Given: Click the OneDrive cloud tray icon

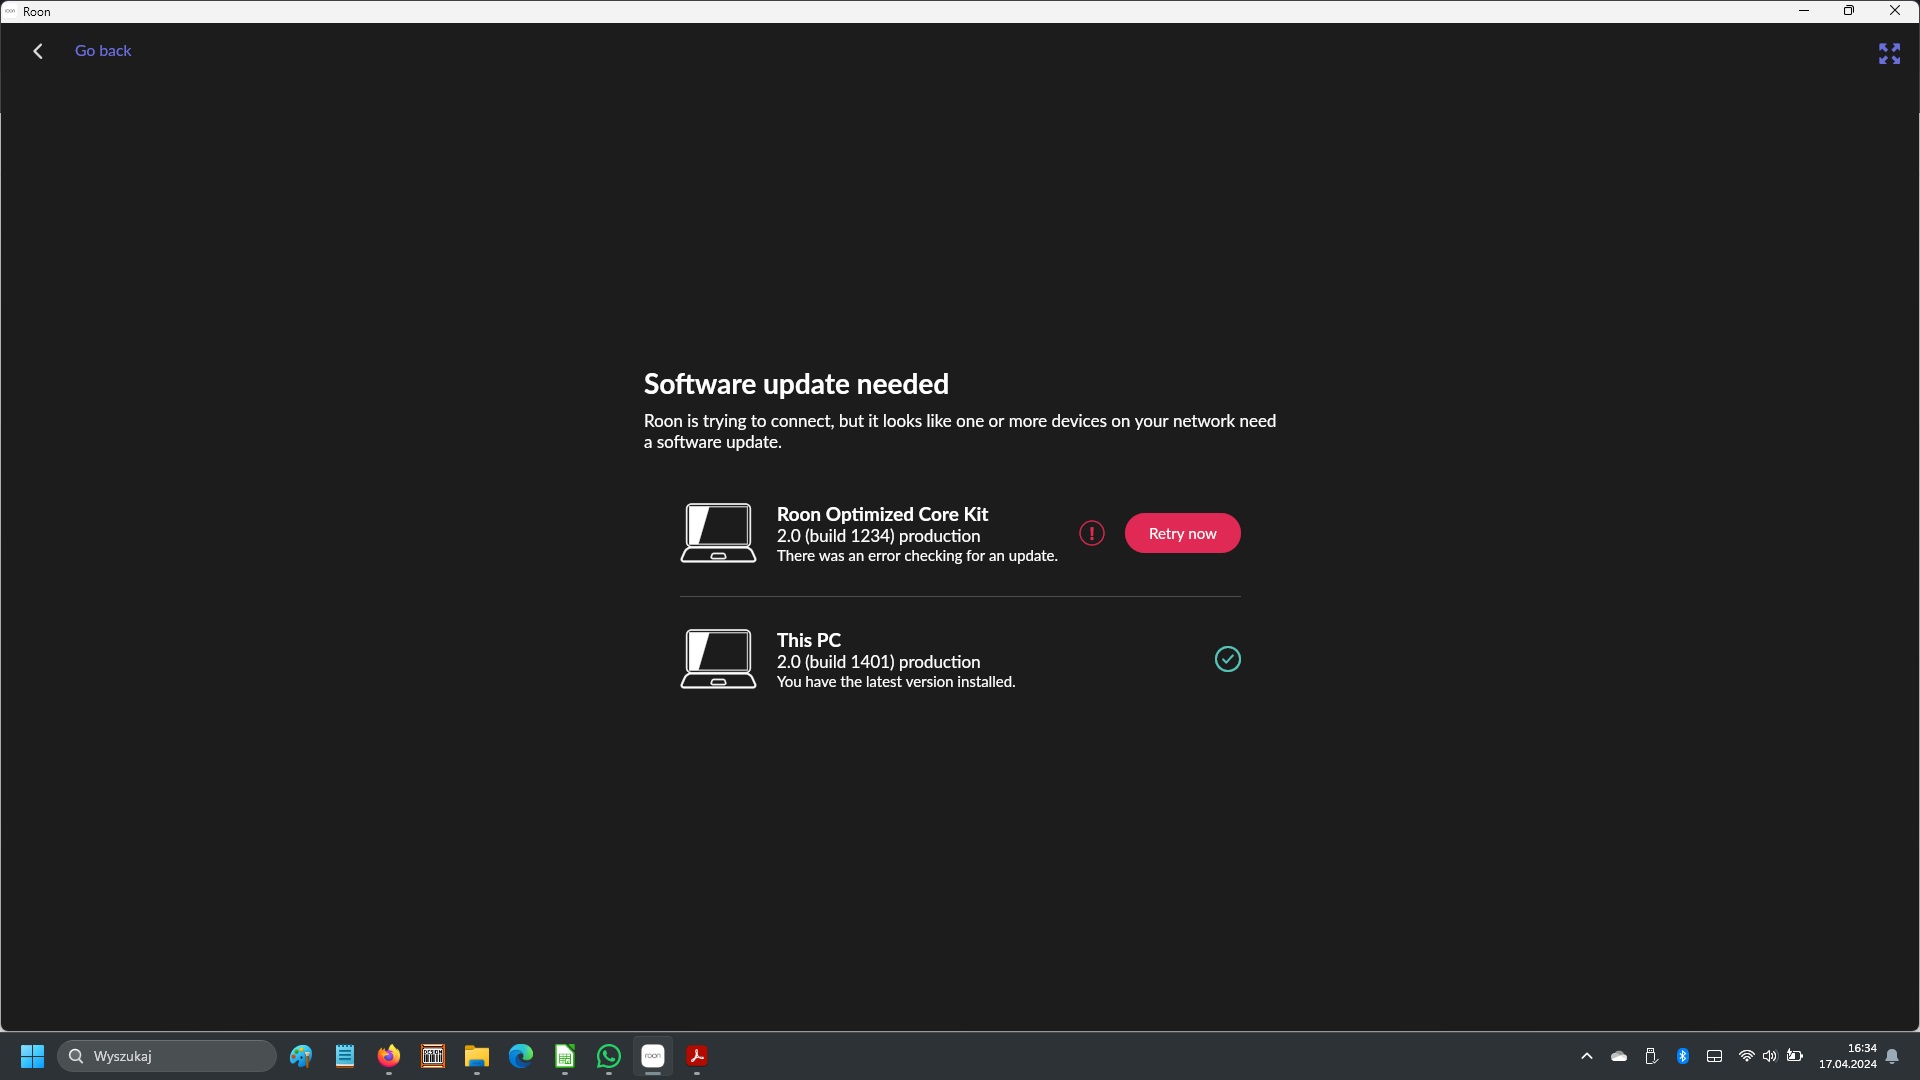Looking at the screenshot, I should tap(1619, 1056).
